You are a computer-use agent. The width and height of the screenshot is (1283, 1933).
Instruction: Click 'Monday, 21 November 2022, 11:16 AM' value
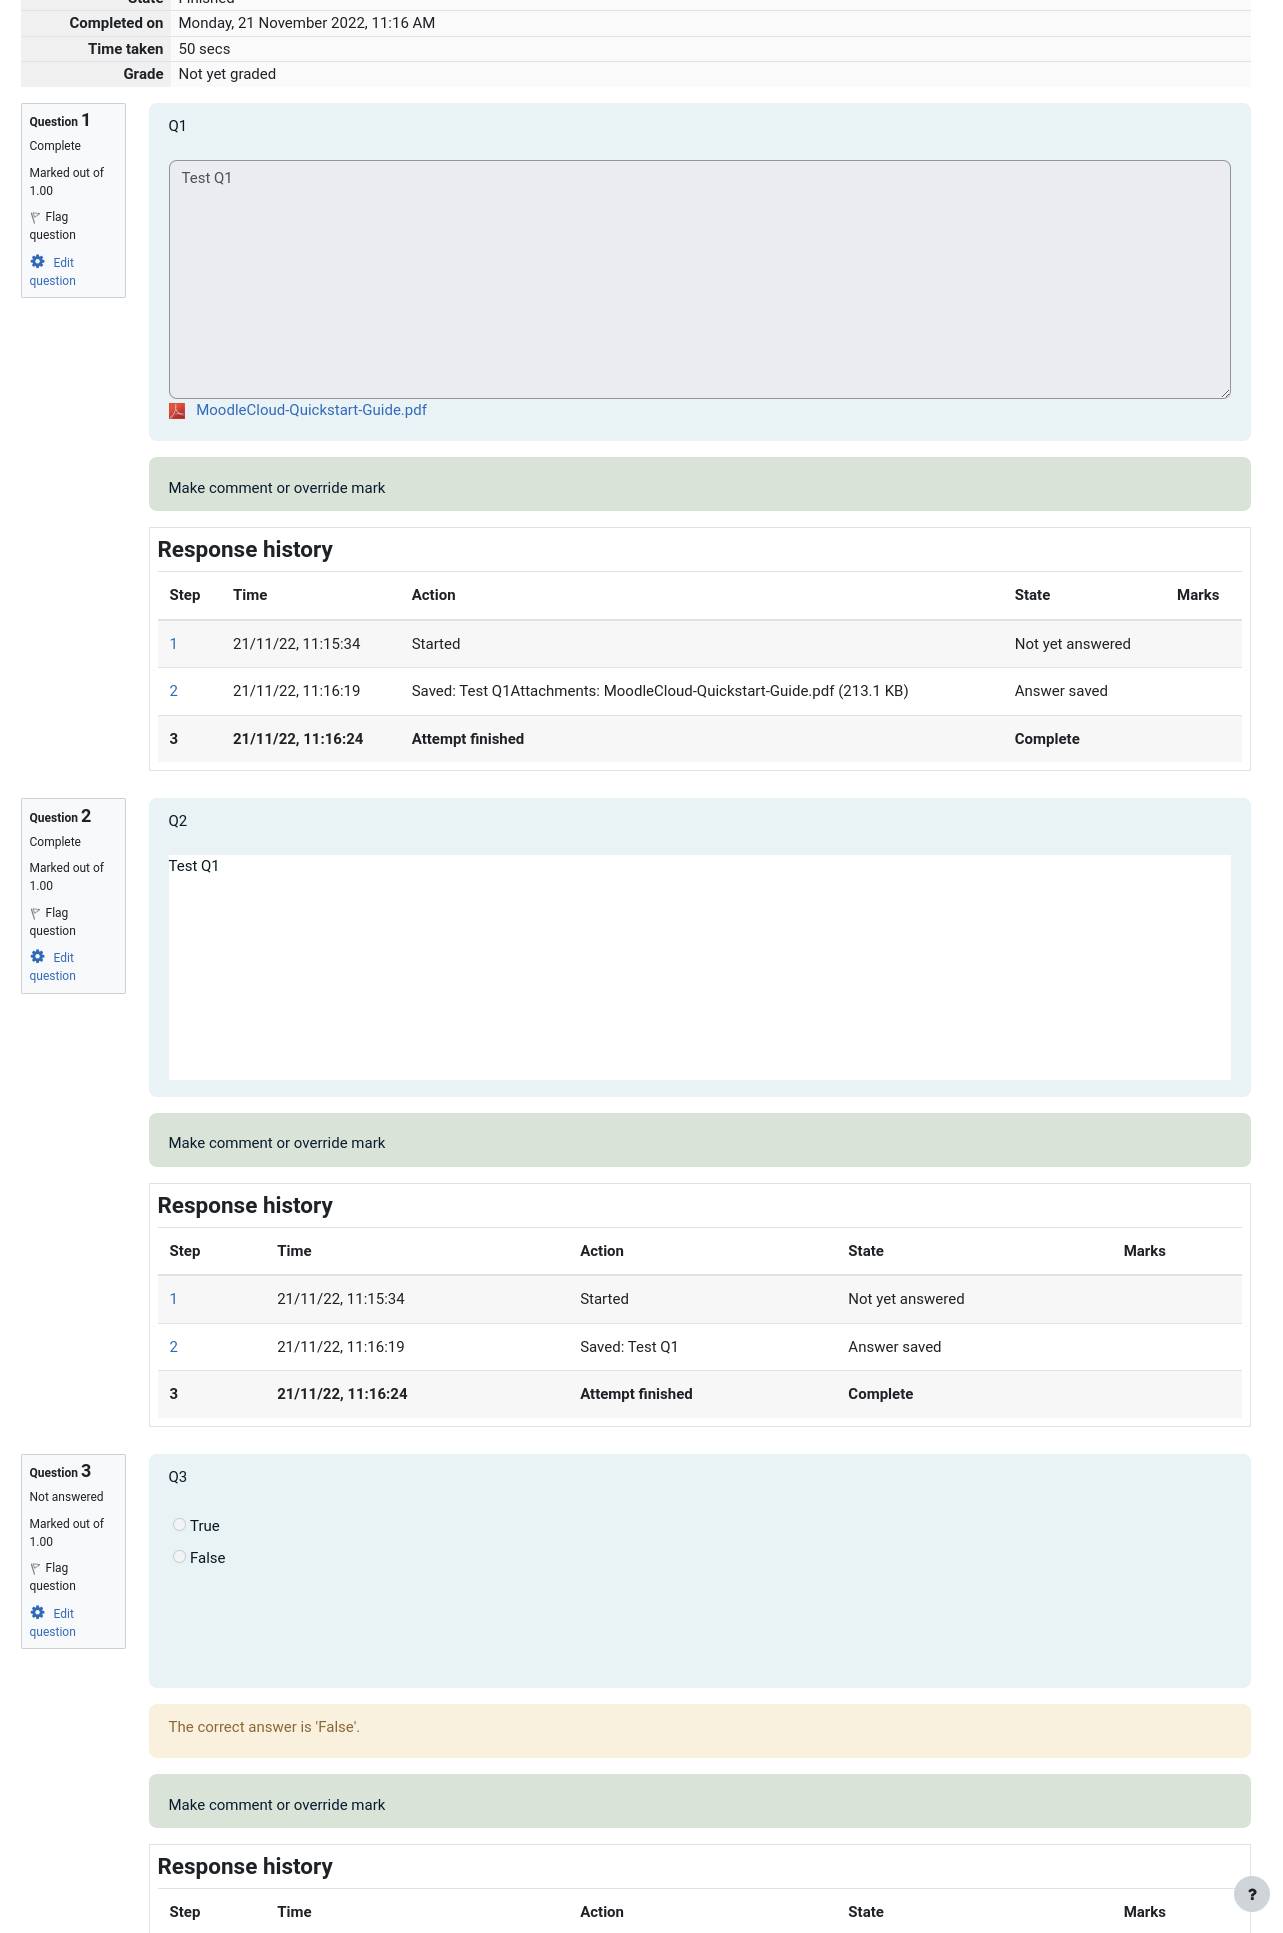click(307, 23)
